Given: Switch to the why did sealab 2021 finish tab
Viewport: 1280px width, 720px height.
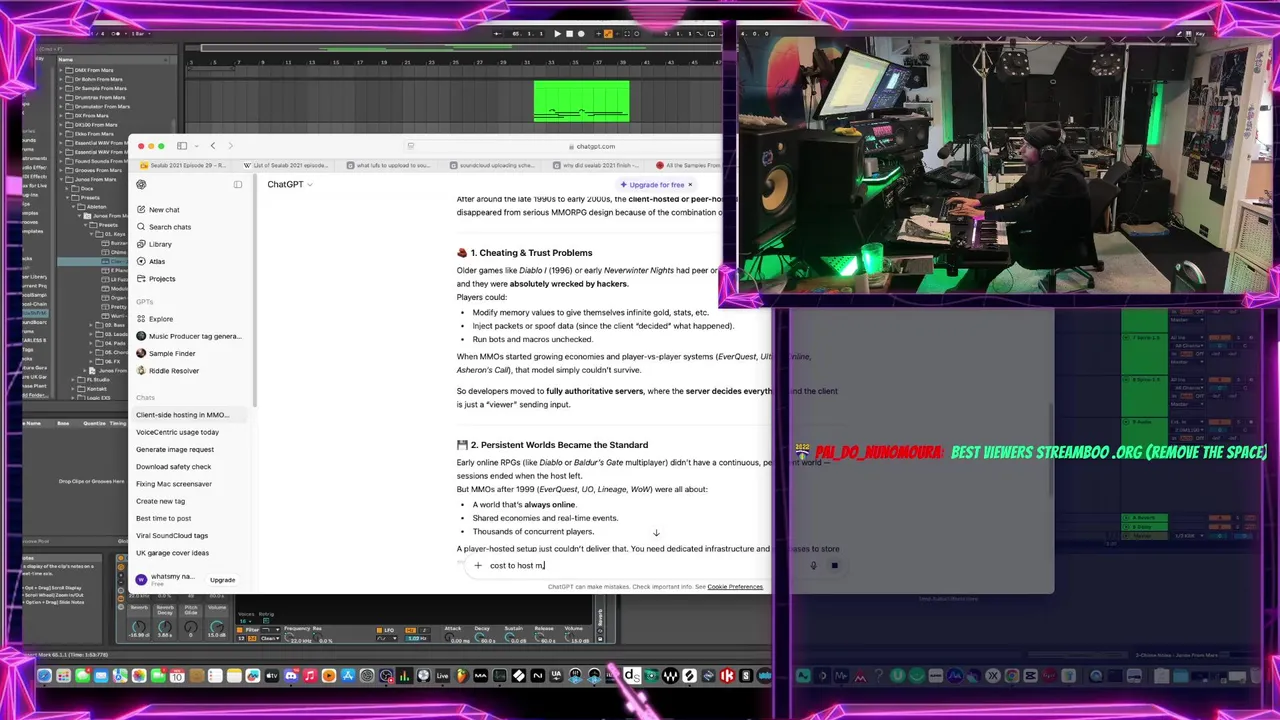Looking at the screenshot, I should [x=593, y=165].
